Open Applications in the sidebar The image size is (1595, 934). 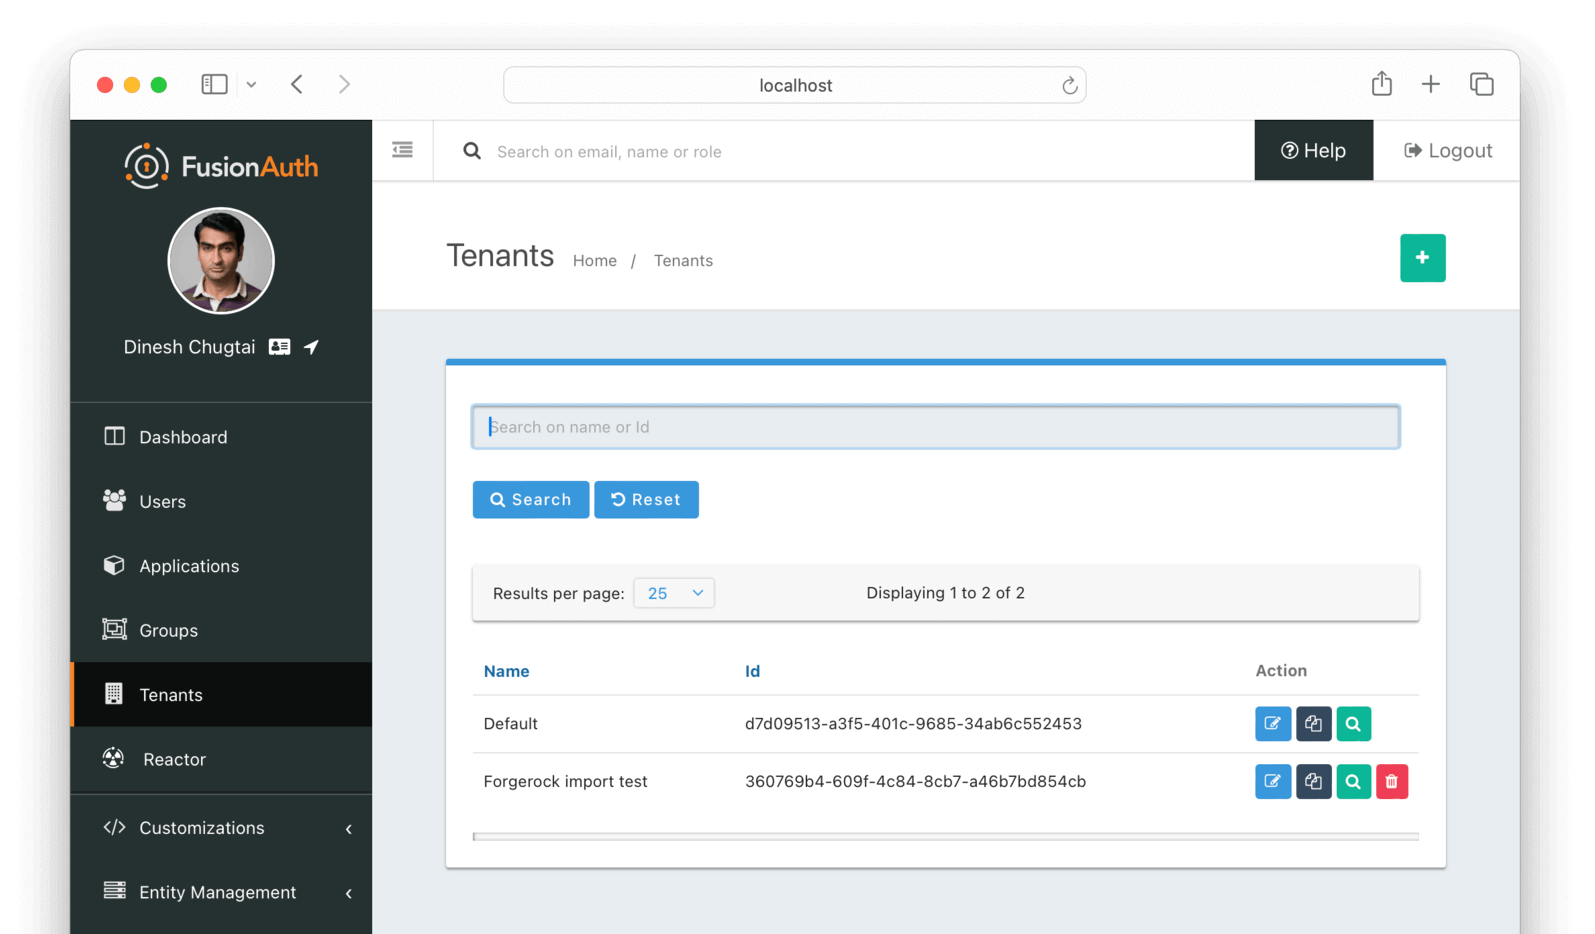(221, 566)
